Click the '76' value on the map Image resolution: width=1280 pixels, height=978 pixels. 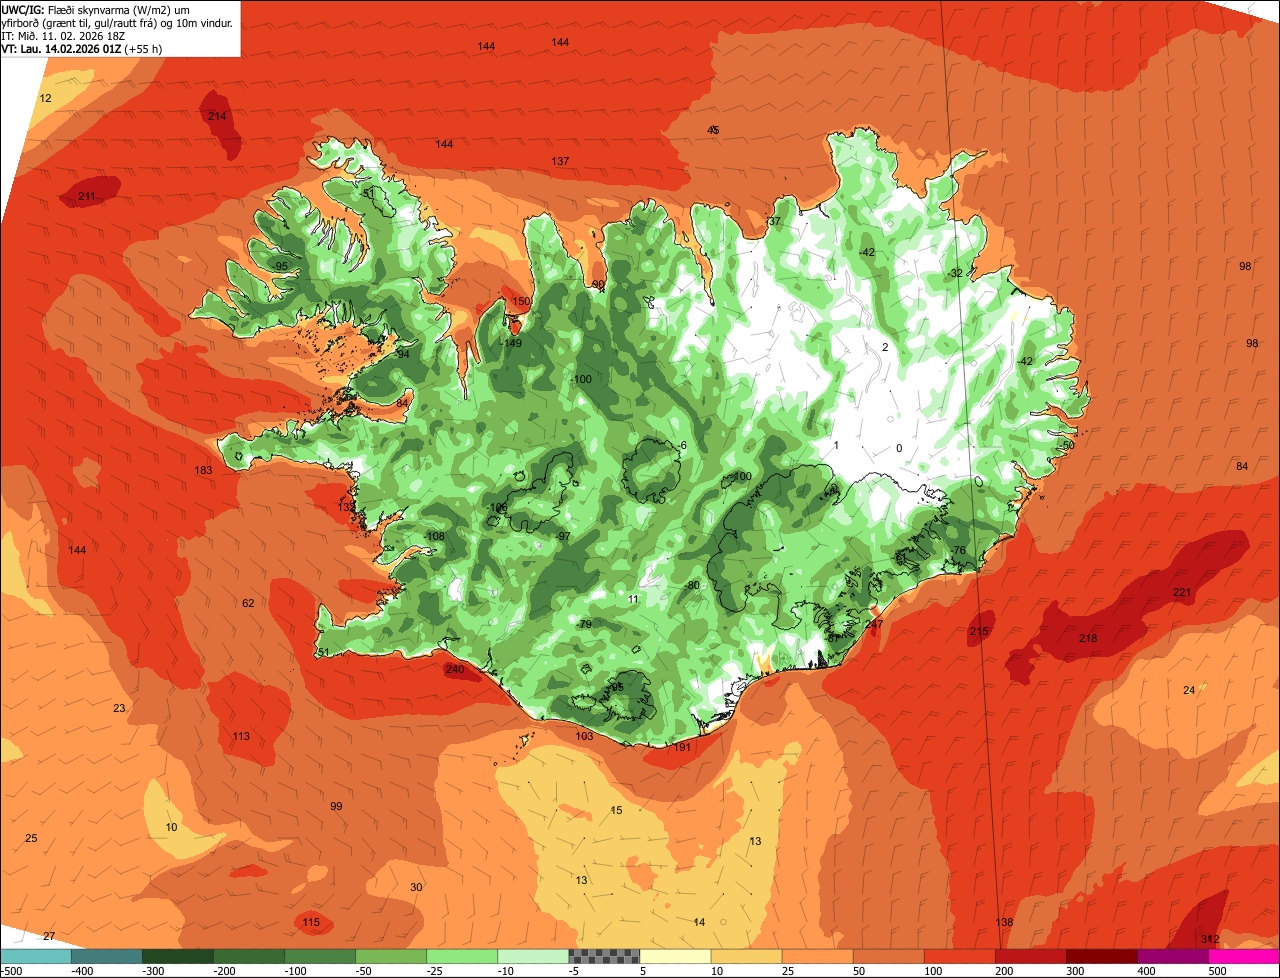pos(959,550)
